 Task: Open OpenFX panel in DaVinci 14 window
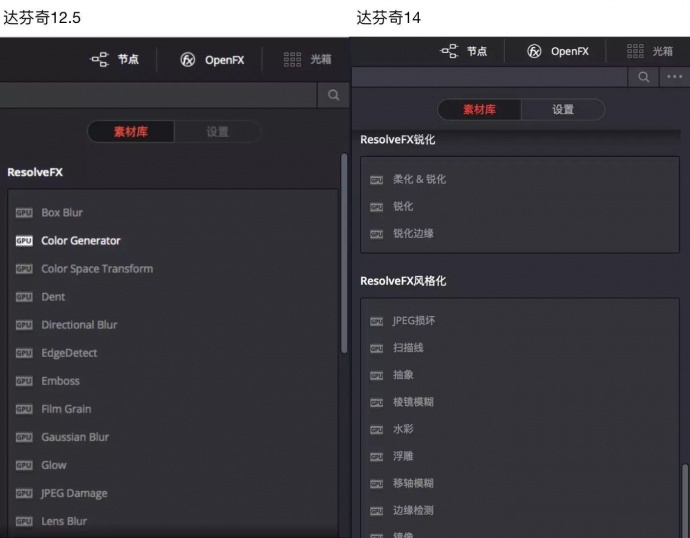pyautogui.click(x=558, y=51)
